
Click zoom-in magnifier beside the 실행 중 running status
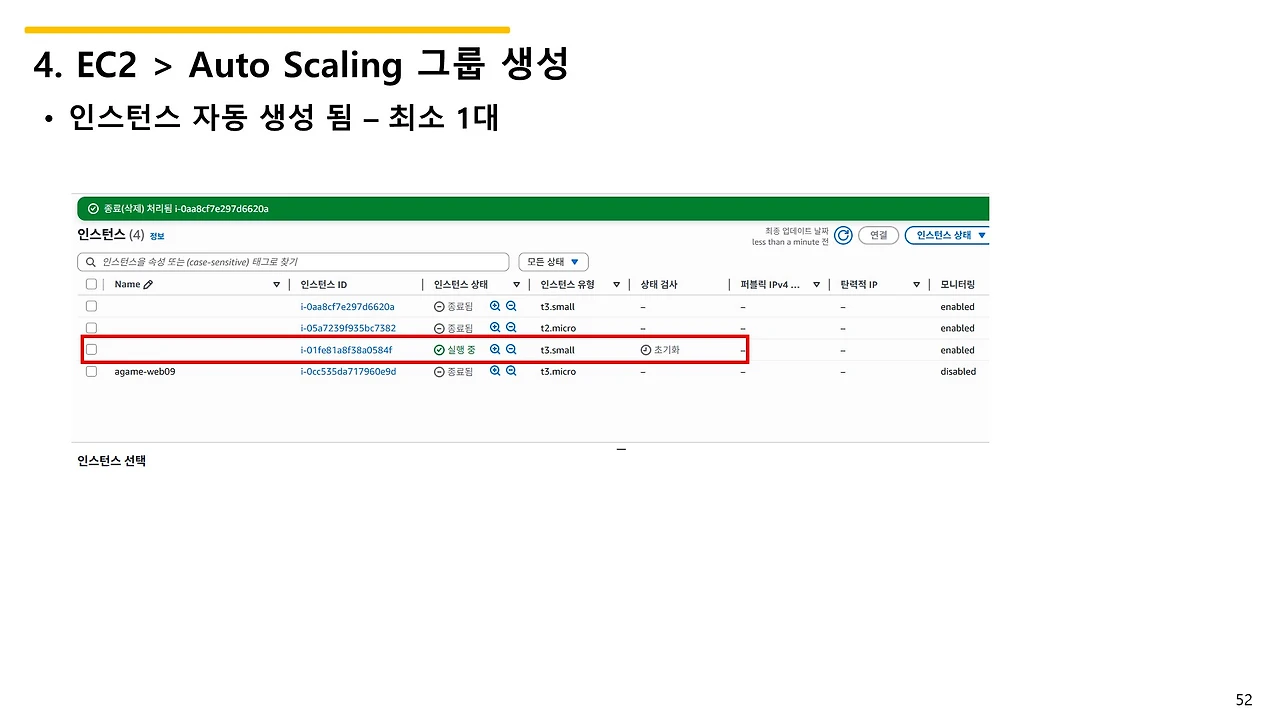(x=495, y=349)
